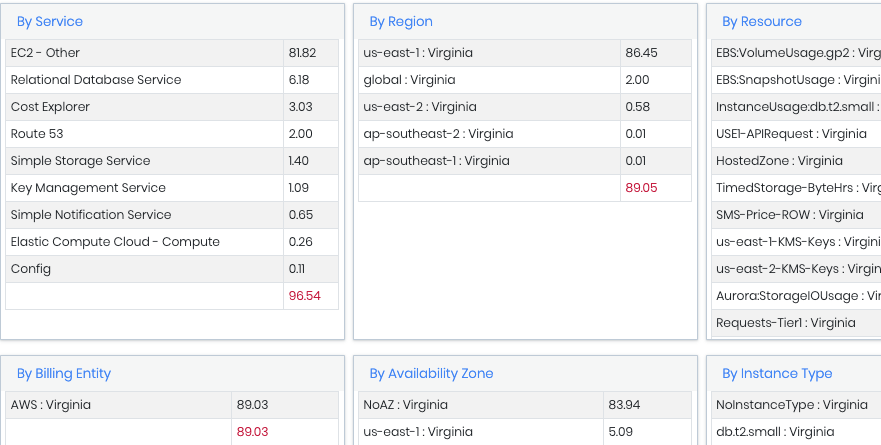This screenshot has height=445, width=881.
Task: Click the By Region total 89.05
Action: (641, 188)
